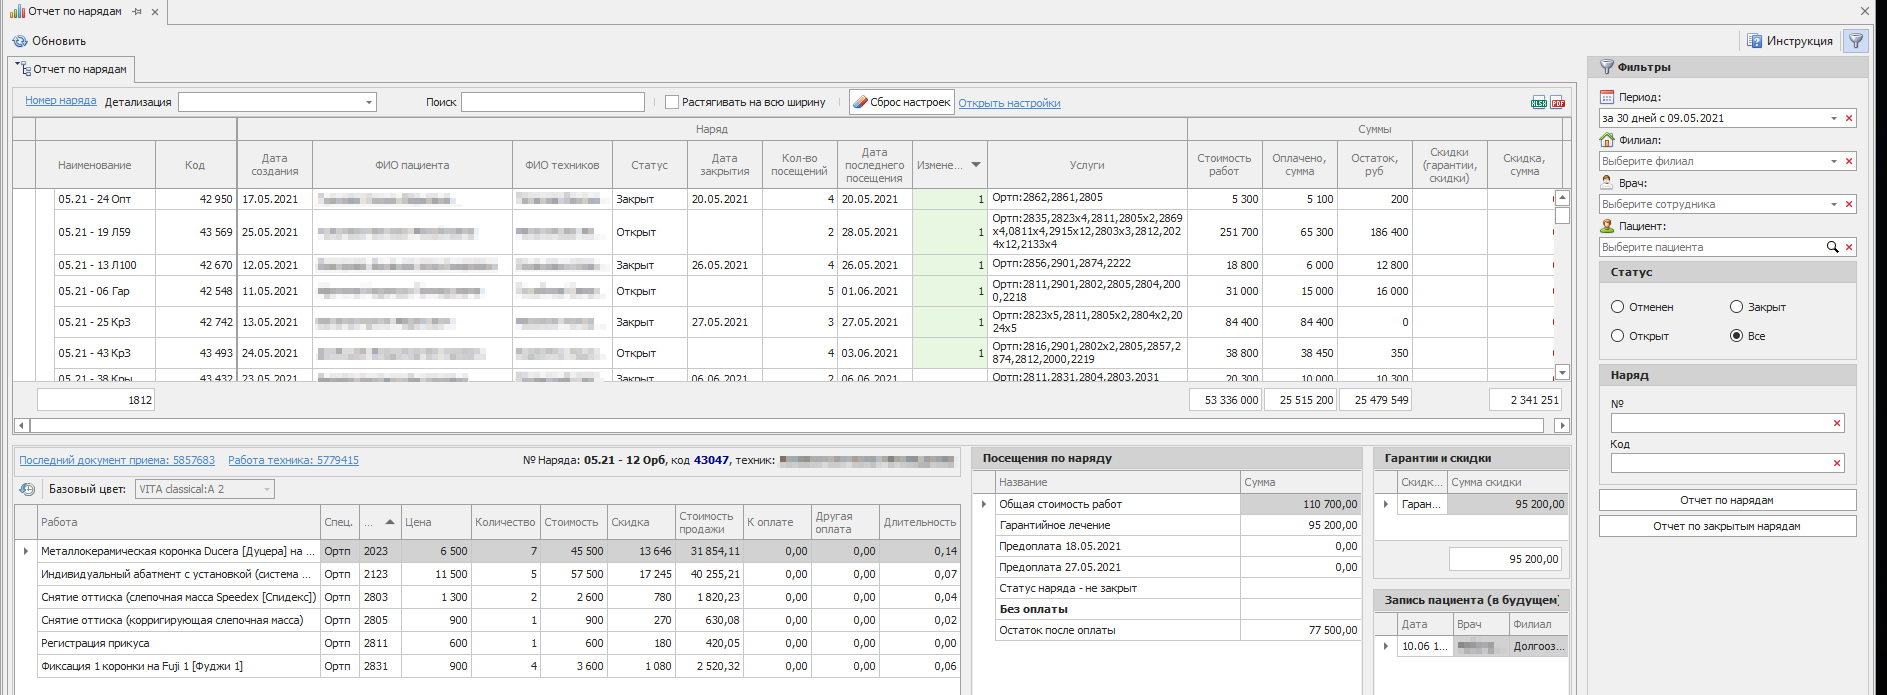Screen dimensions: 1887x695
Task: Click the Поиск search input field
Action: click(x=552, y=102)
